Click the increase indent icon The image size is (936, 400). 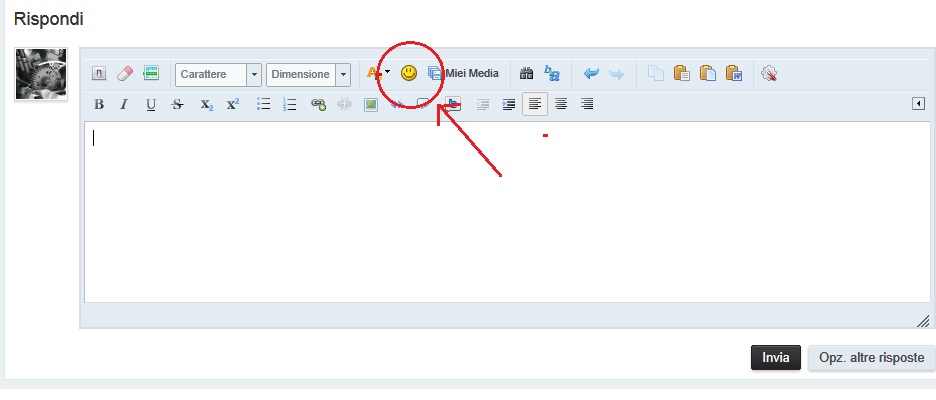click(509, 104)
